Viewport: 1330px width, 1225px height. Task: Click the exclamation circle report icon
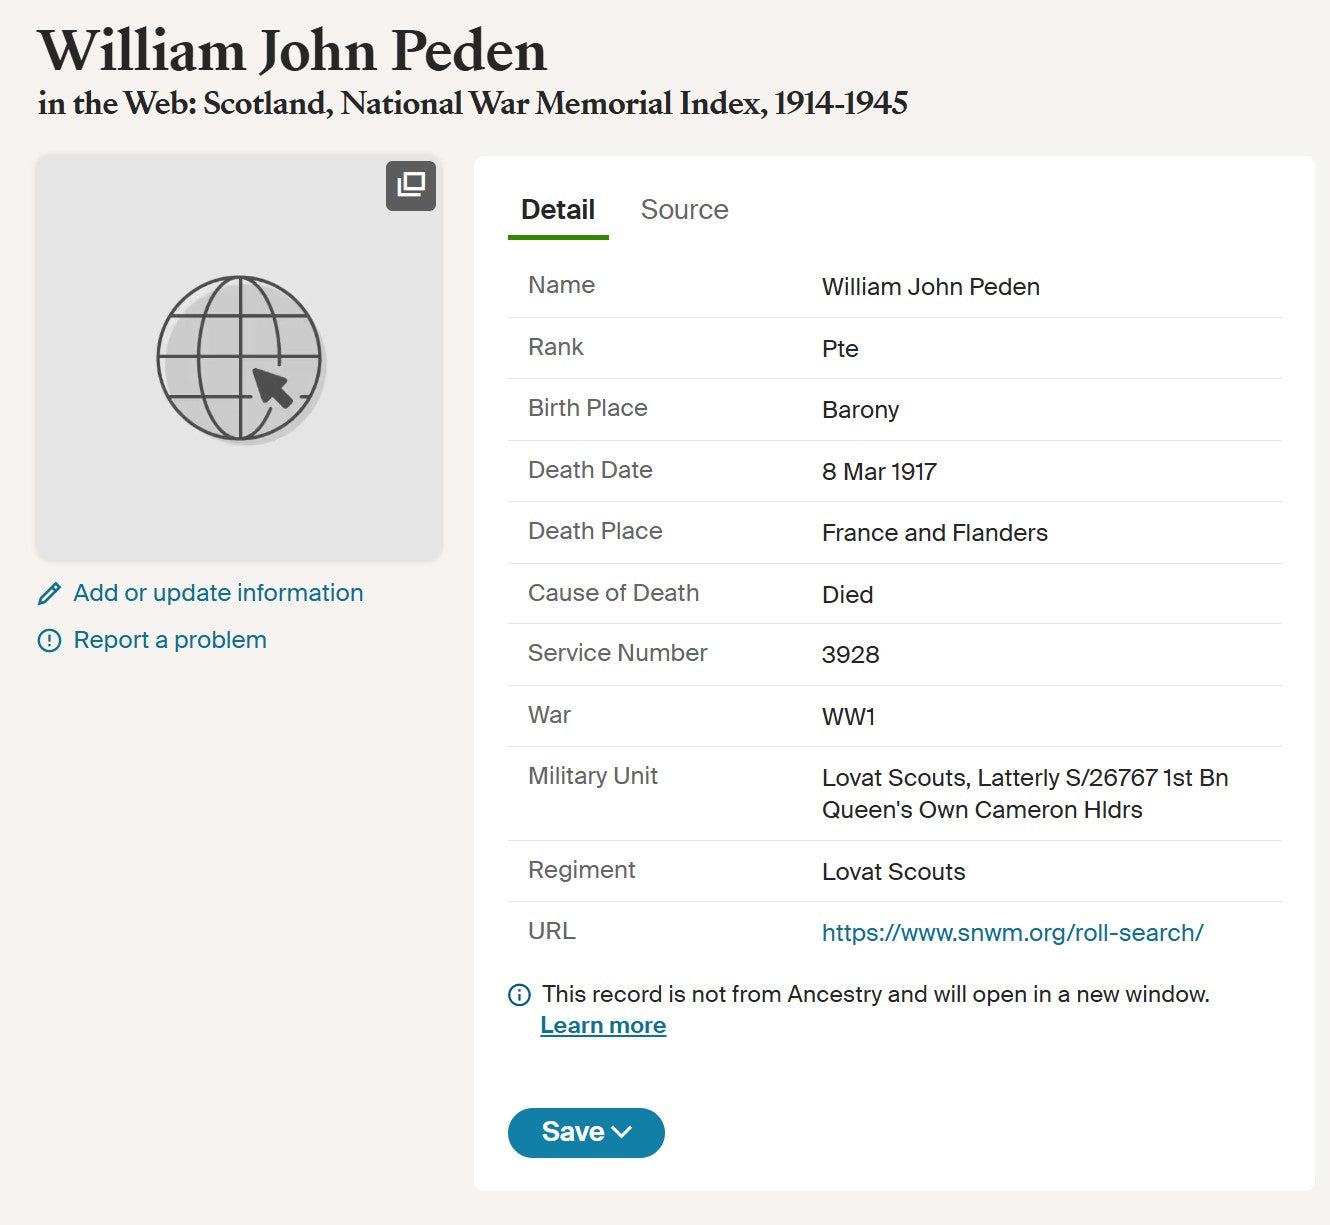pos(49,641)
